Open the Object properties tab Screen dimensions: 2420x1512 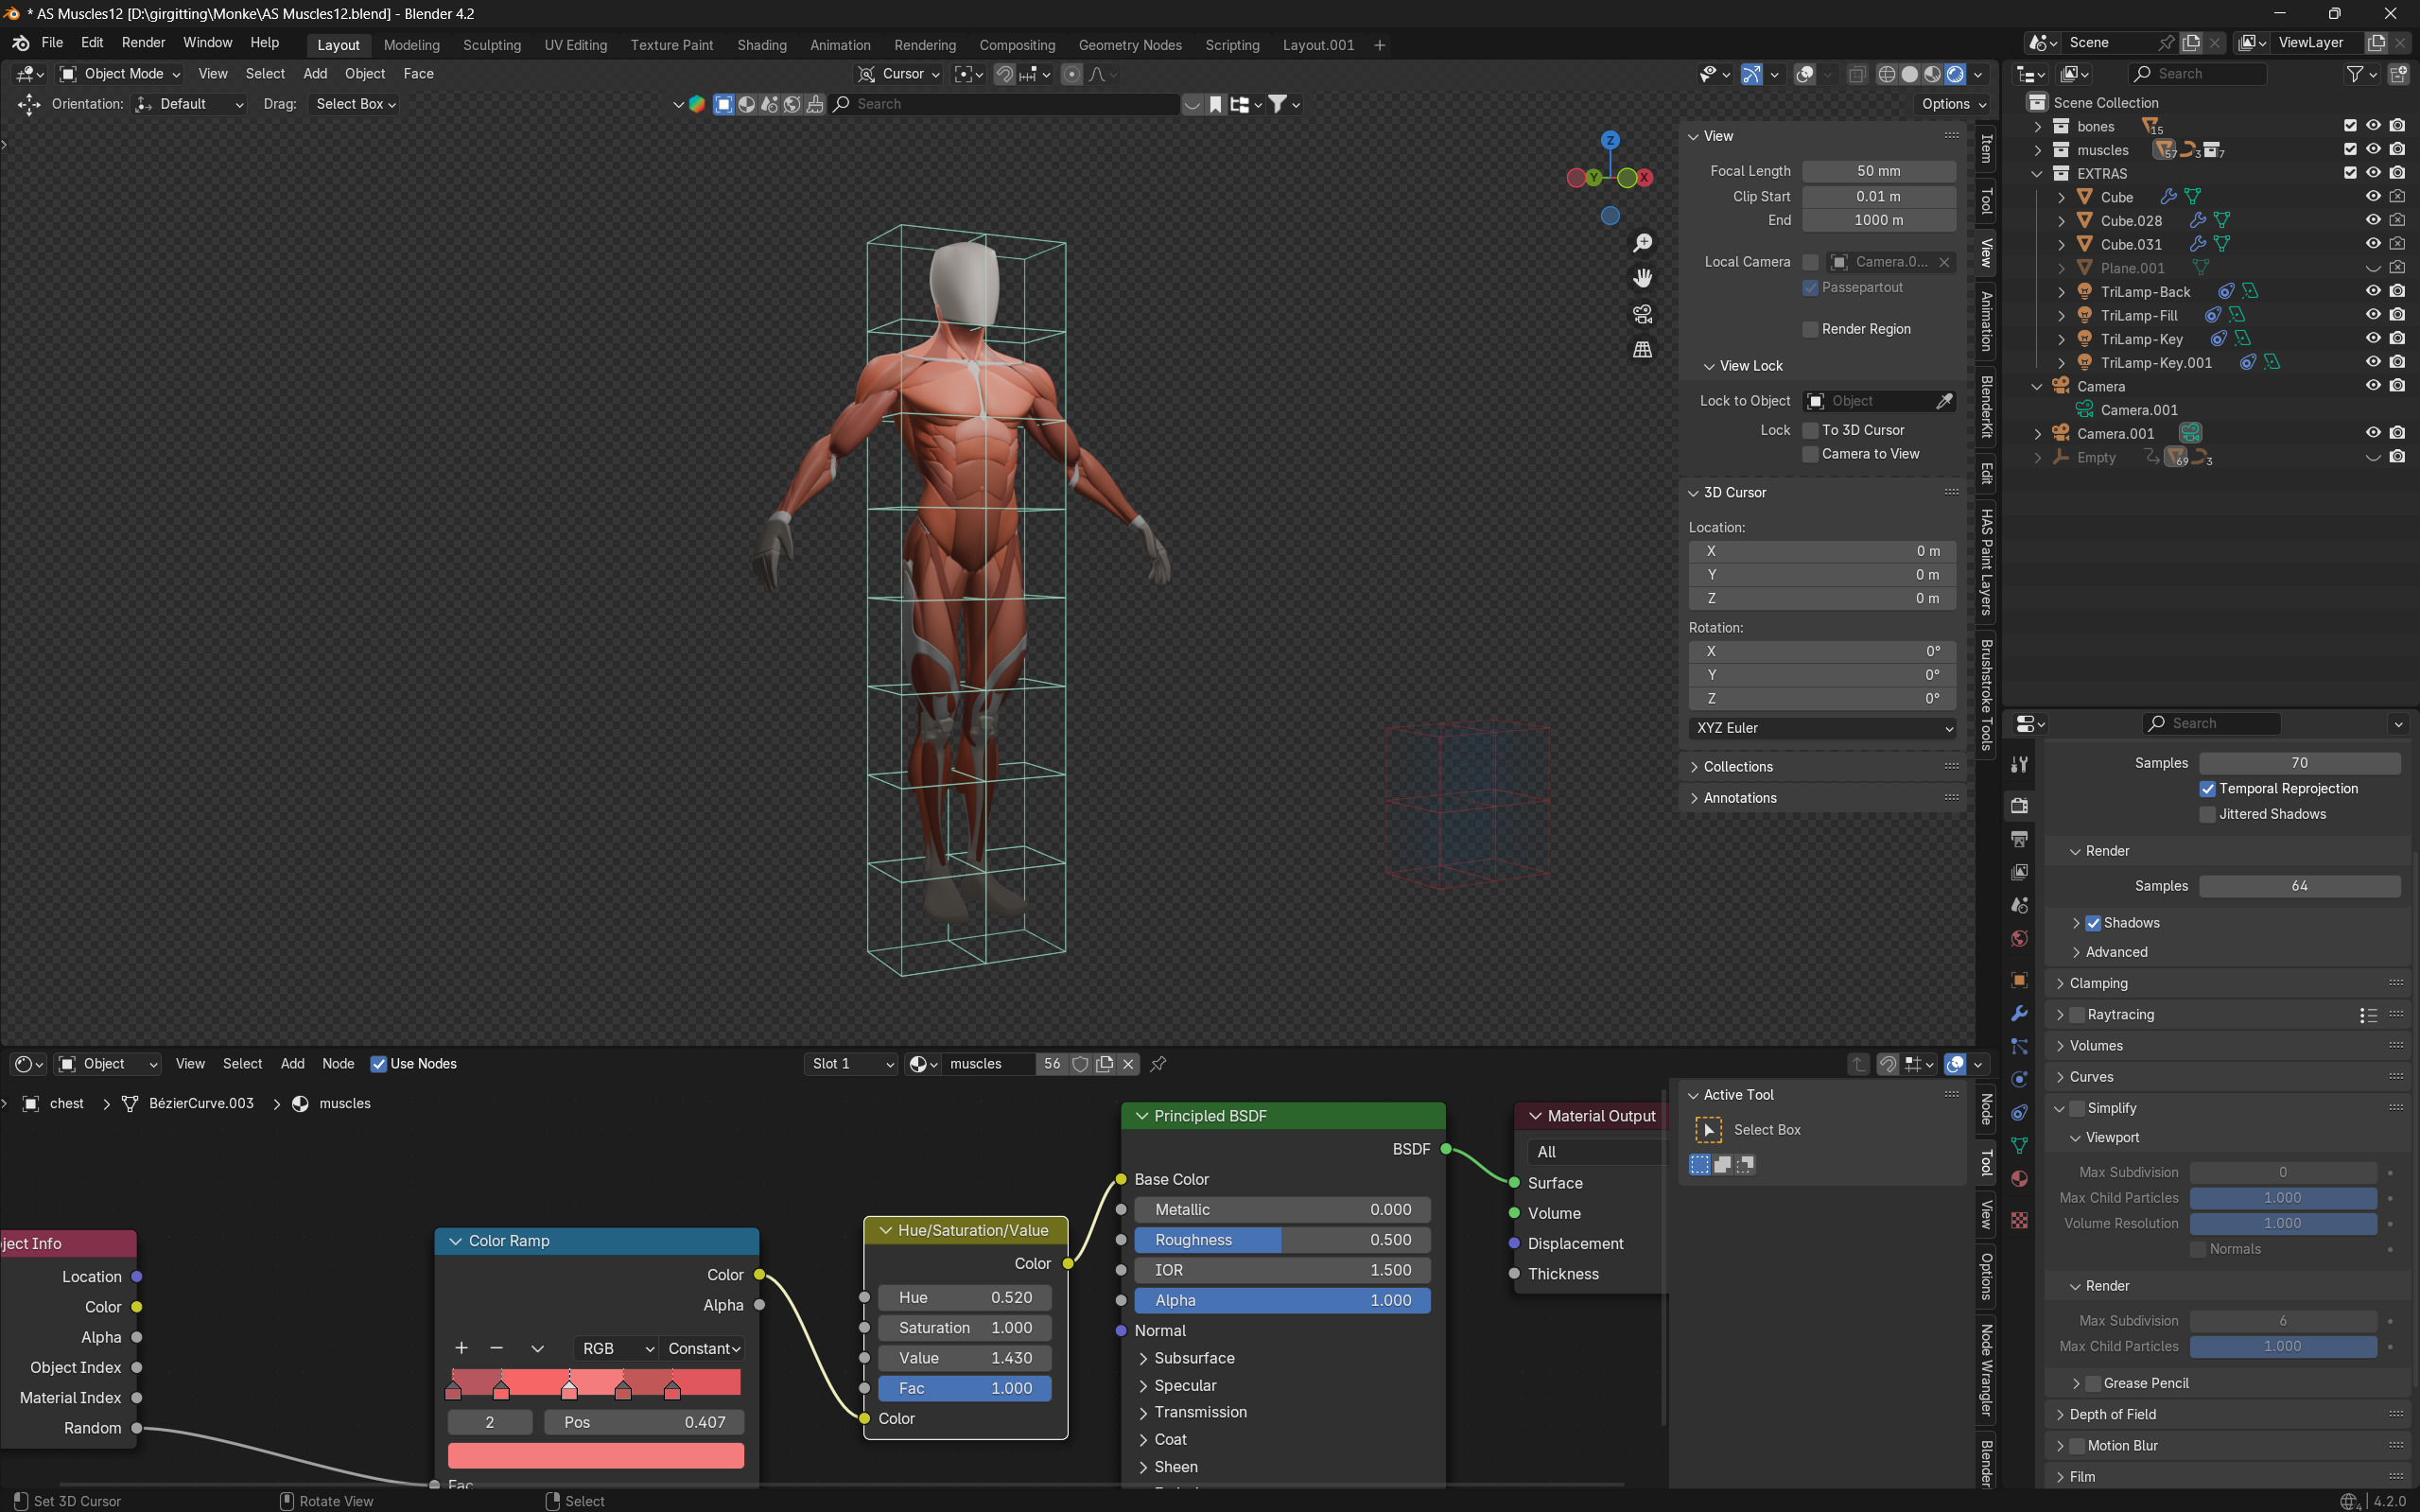2019,980
